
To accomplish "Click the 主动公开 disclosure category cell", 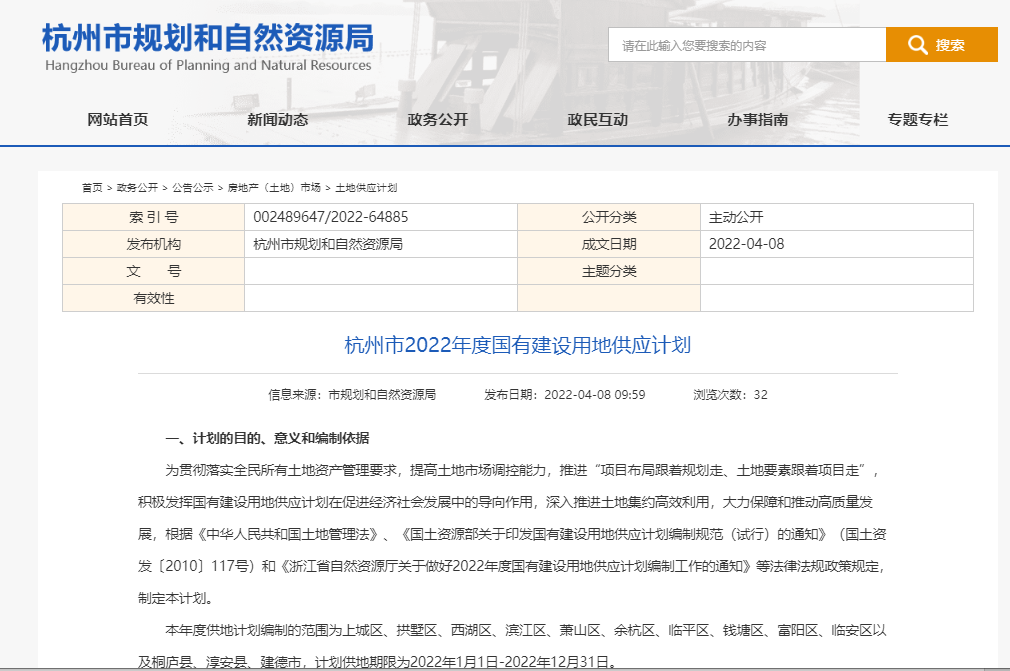I will 736,217.
